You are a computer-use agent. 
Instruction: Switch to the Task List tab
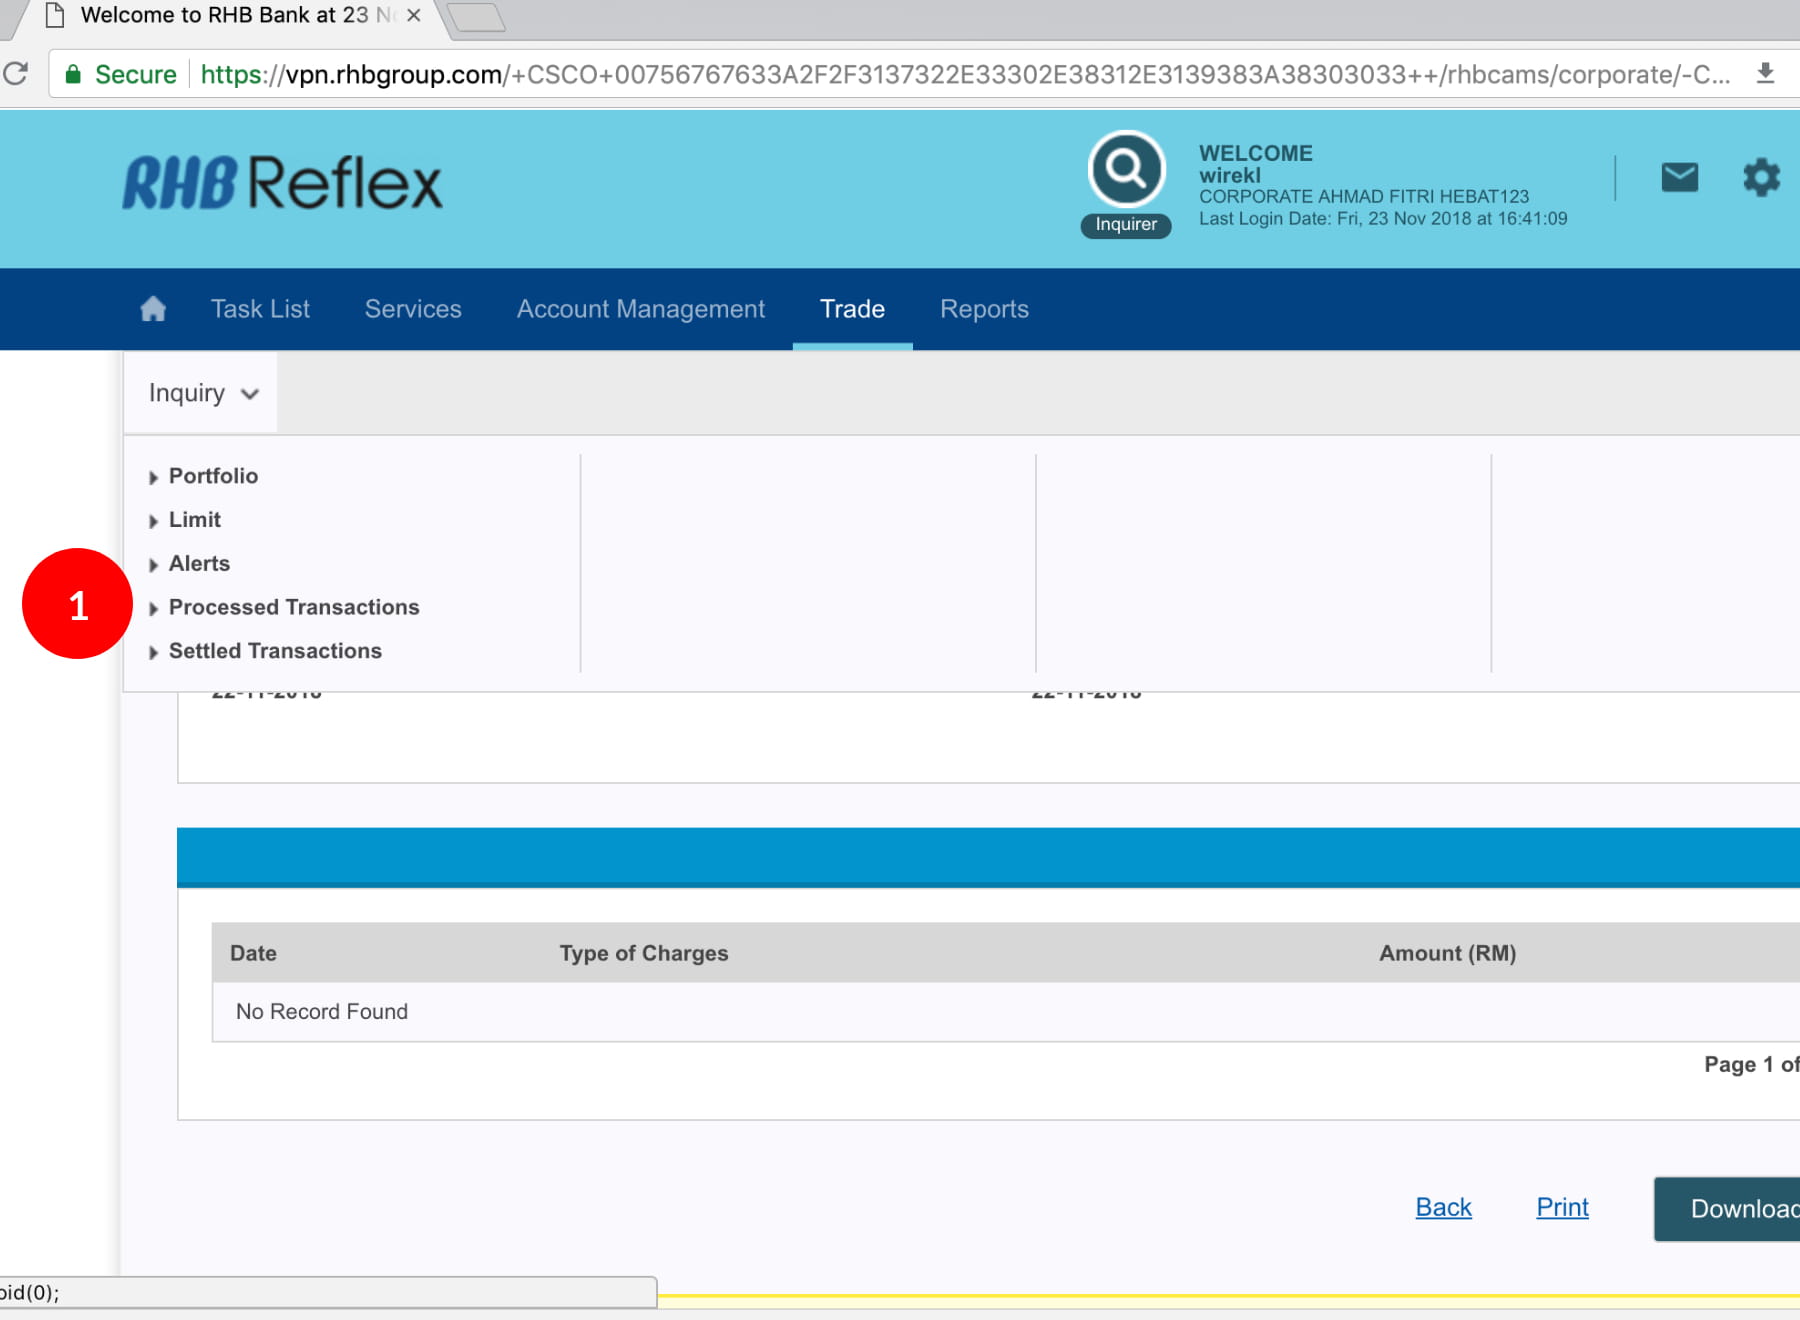pyautogui.click(x=260, y=309)
